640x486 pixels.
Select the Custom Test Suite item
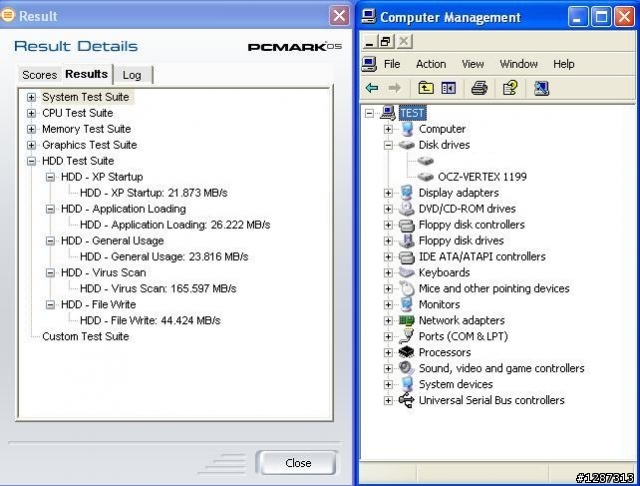point(86,336)
